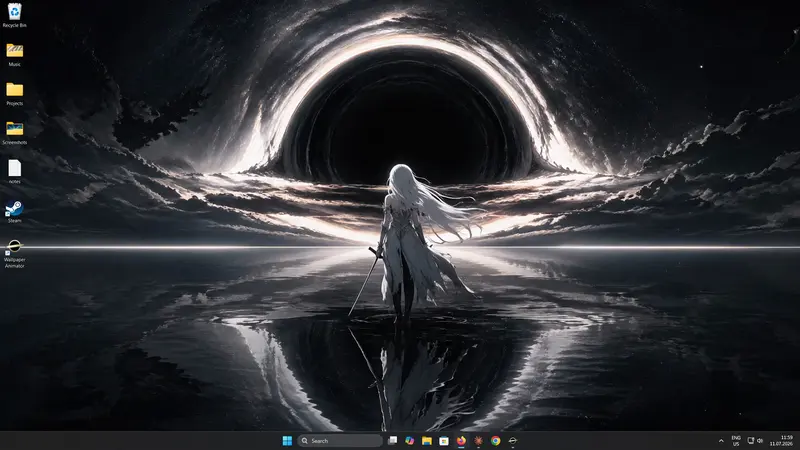This screenshot has height=450, width=800.
Task: Open File Explorer in the taskbar
Action: 427,441
